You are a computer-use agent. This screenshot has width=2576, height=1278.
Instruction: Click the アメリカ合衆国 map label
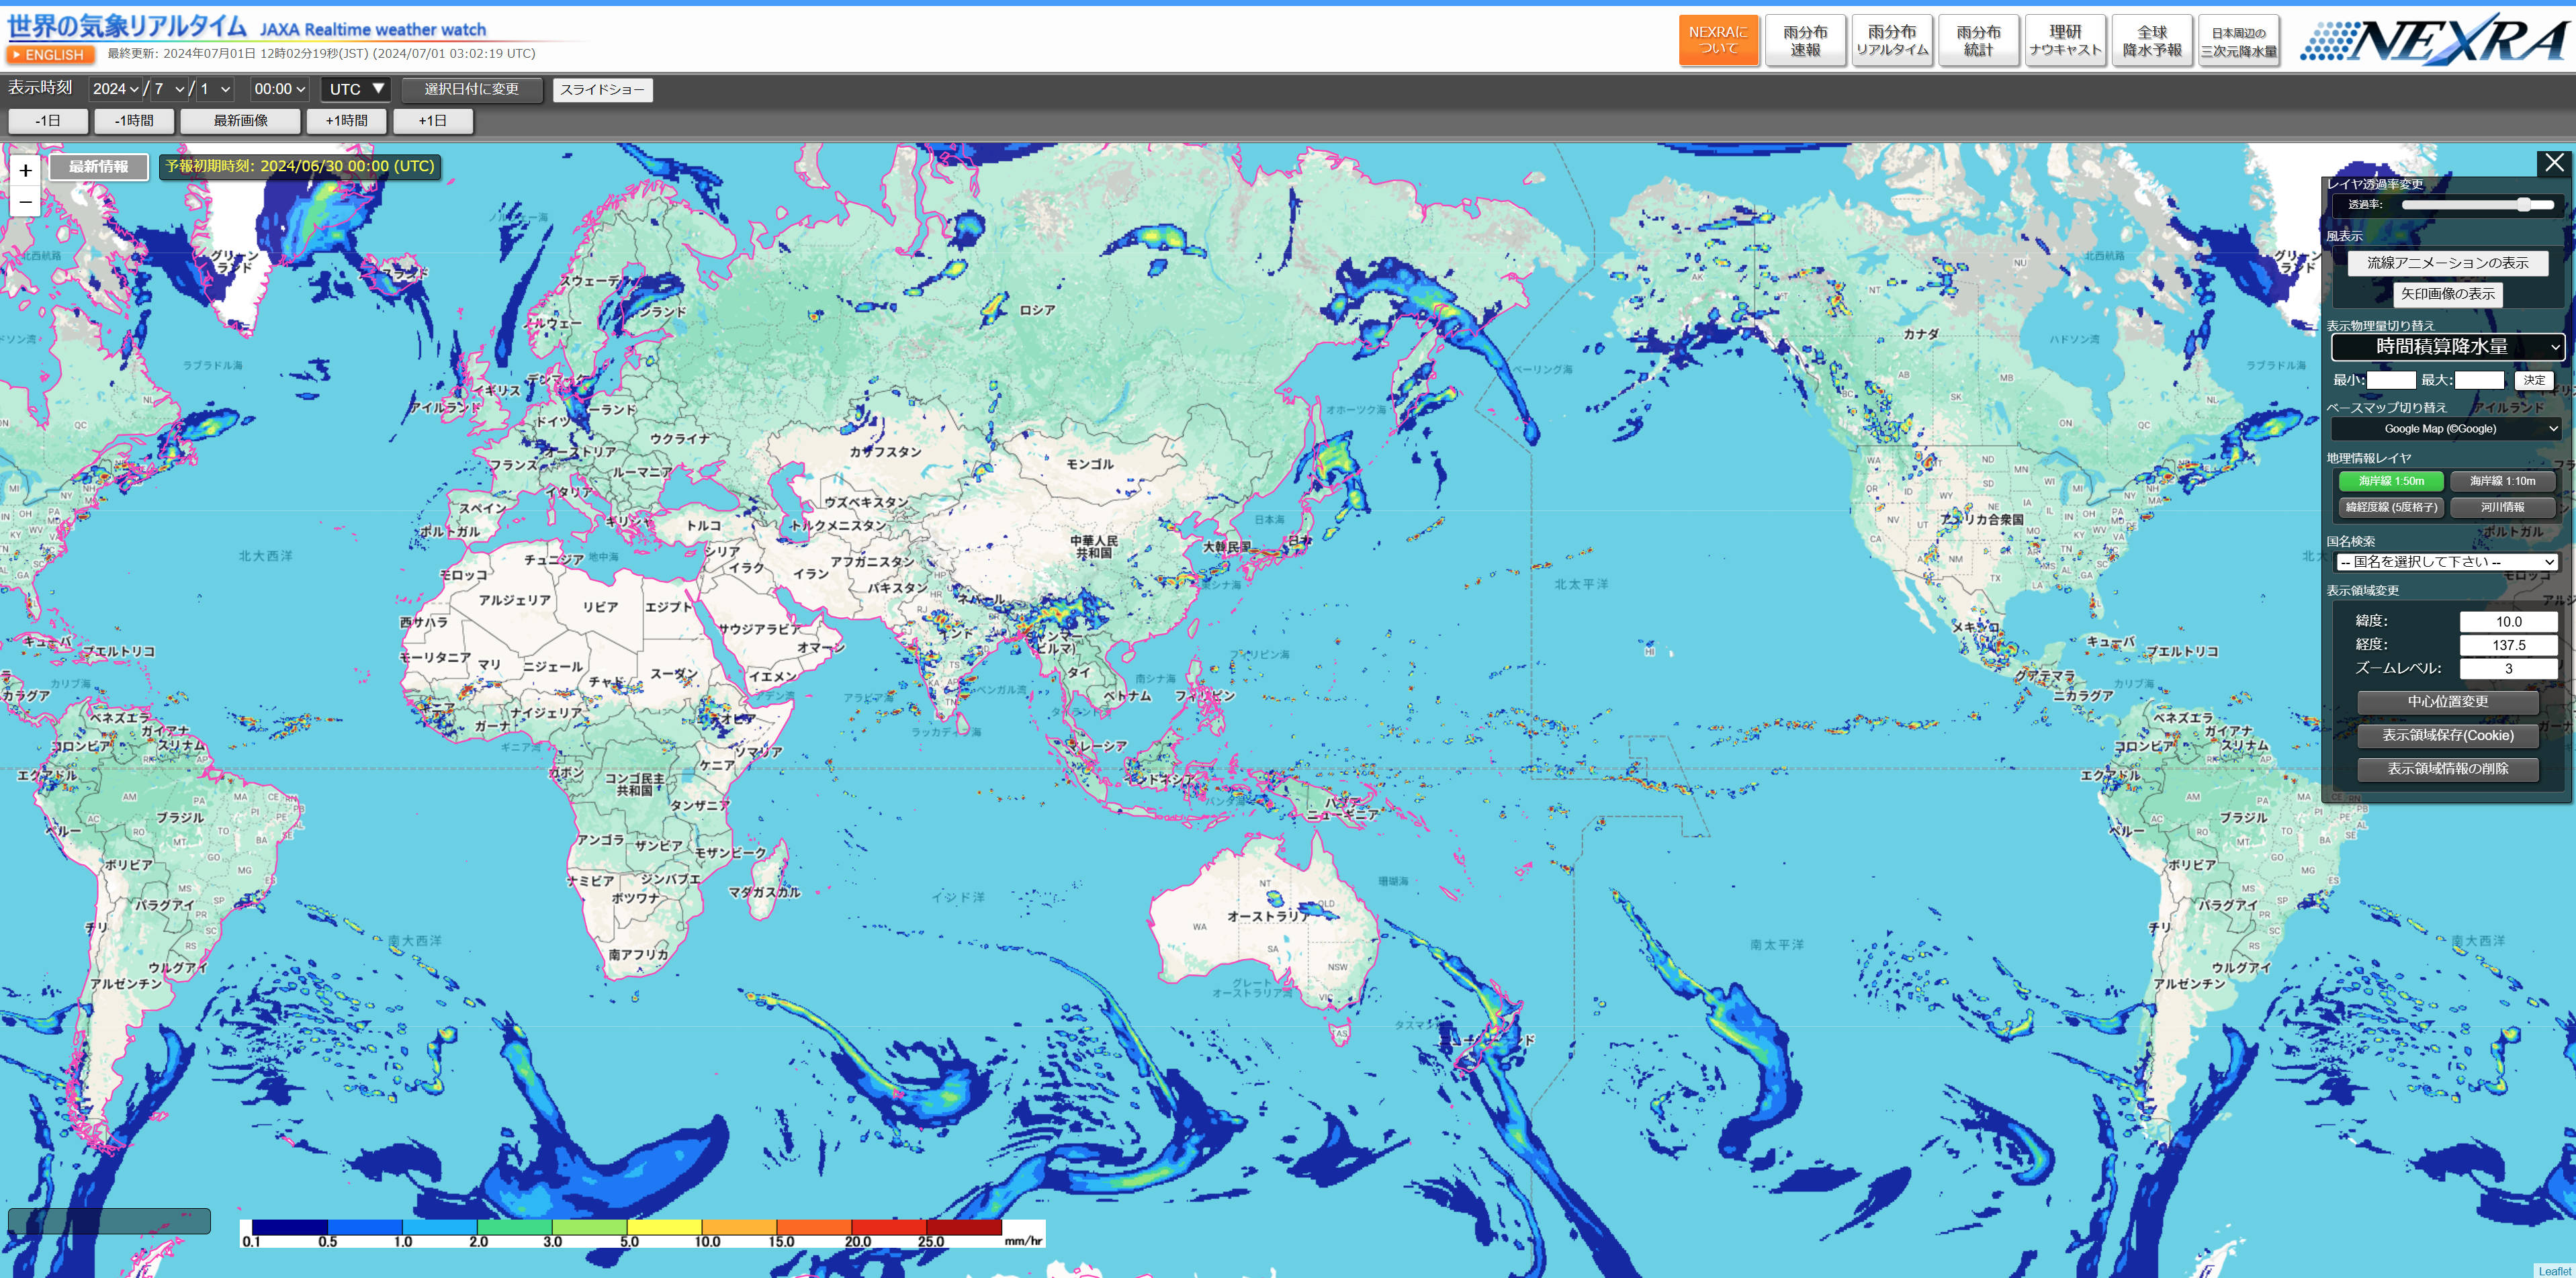click(1981, 520)
